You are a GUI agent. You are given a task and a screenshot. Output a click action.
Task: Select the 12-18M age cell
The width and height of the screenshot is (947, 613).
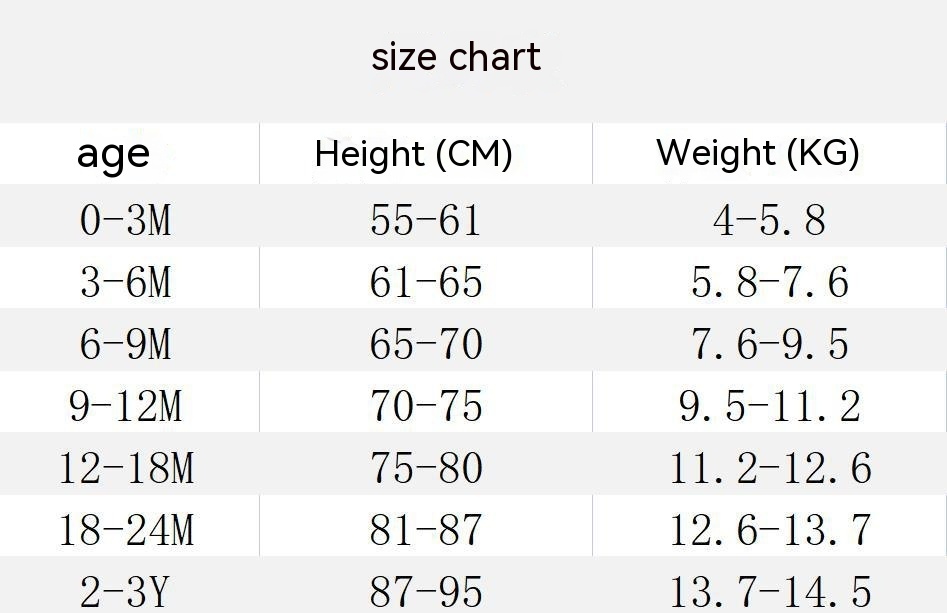[127, 468]
